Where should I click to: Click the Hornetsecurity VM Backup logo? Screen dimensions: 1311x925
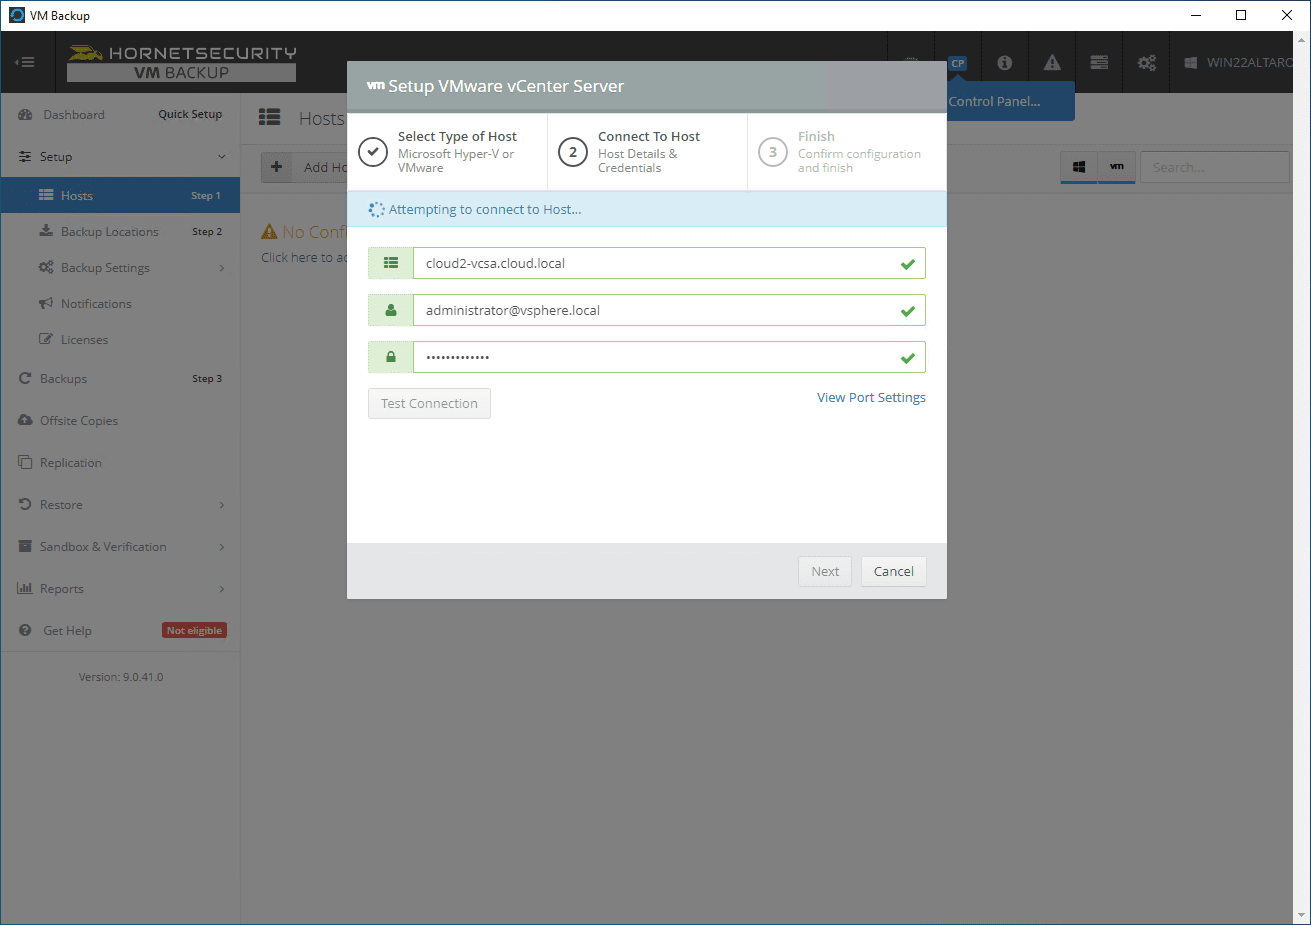181,62
